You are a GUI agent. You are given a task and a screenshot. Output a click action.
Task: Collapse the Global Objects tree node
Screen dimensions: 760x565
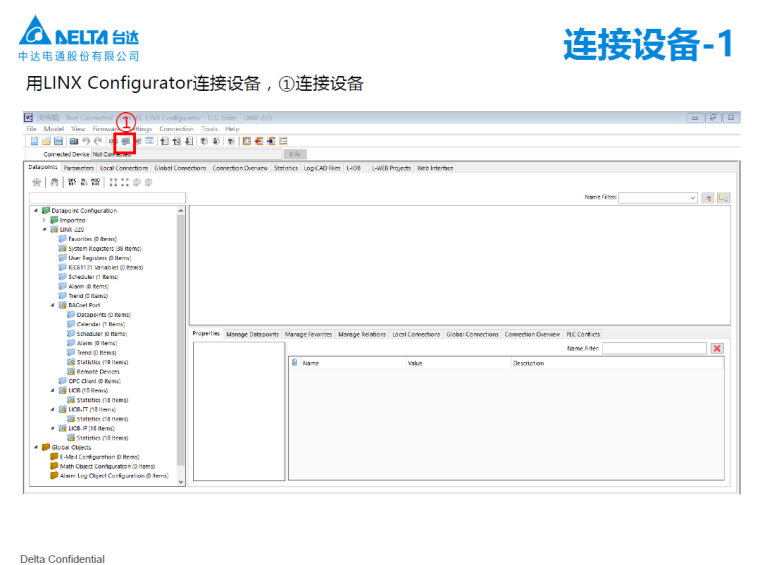[x=37, y=447]
